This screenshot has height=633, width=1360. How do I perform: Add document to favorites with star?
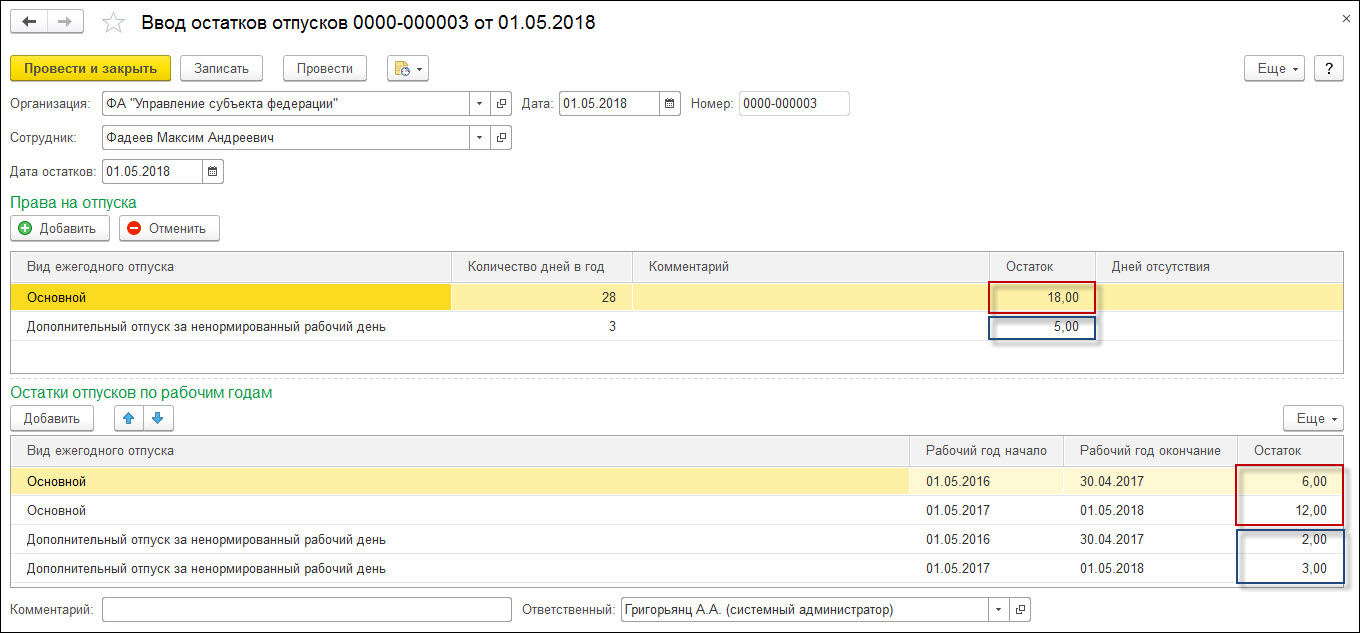pos(114,22)
